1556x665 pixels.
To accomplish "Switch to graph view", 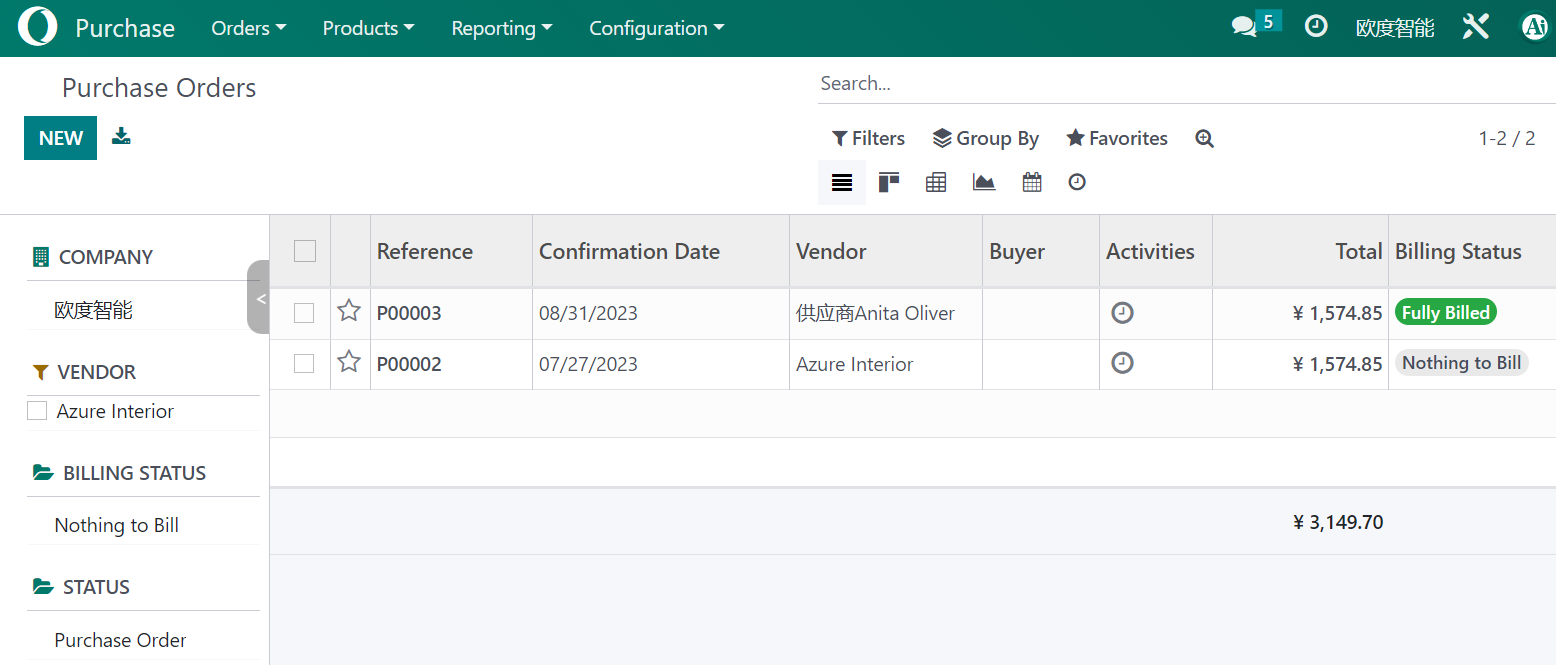I will pos(984,182).
